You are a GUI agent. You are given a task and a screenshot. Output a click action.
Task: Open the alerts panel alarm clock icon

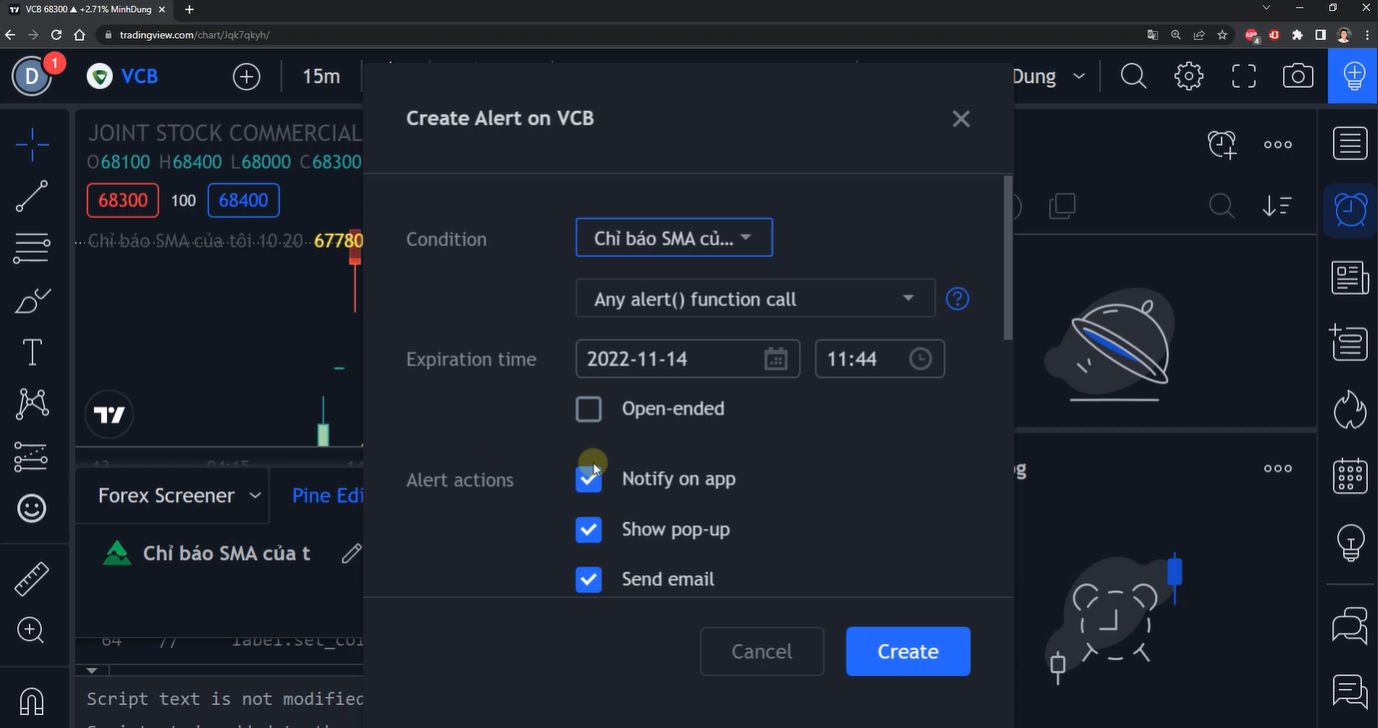tap(1350, 210)
